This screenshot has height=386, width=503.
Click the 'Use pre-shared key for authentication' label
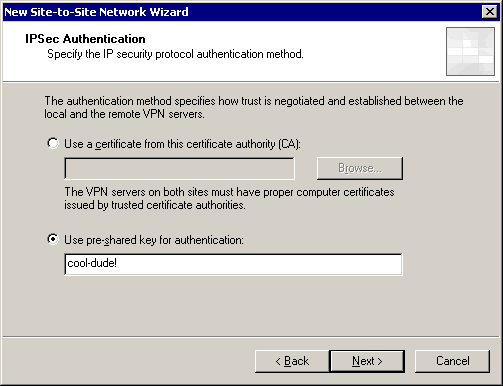[154, 240]
